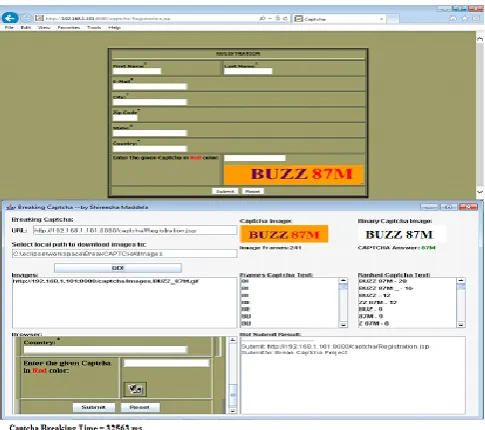This screenshot has width=485, height=430.
Task: Open the Tools menu
Action: pos(94,27)
